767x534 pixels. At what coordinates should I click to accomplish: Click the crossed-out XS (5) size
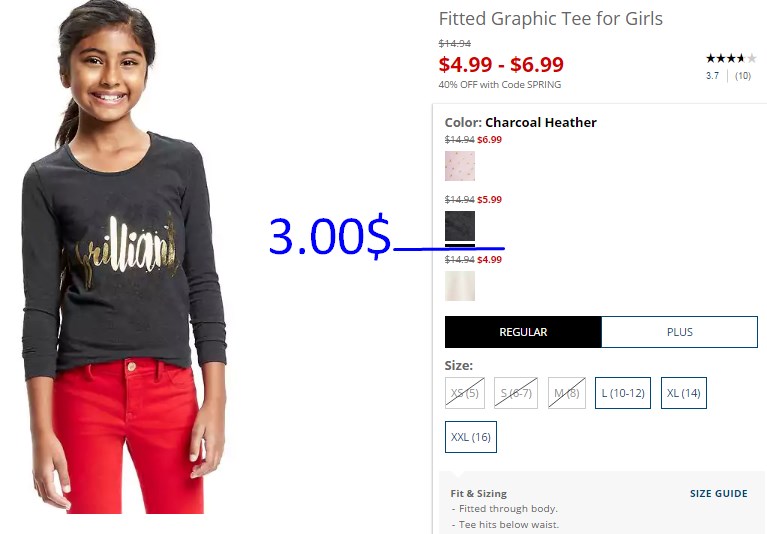tap(465, 393)
